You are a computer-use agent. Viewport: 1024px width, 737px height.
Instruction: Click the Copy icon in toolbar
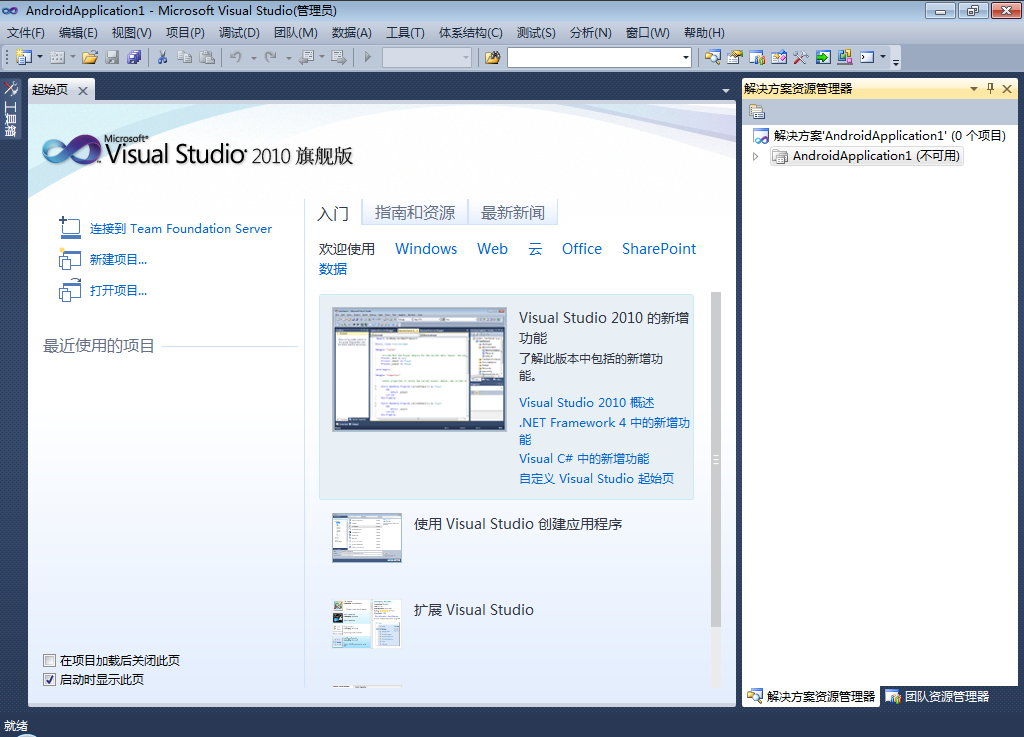[x=185, y=57]
